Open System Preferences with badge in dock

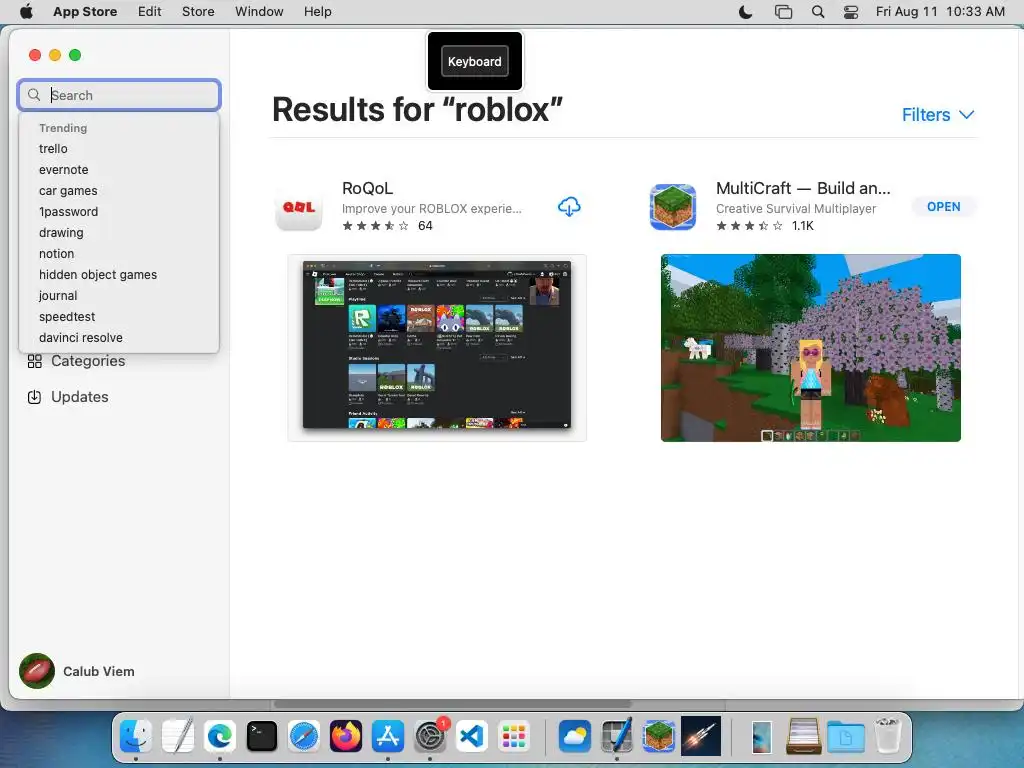point(430,737)
